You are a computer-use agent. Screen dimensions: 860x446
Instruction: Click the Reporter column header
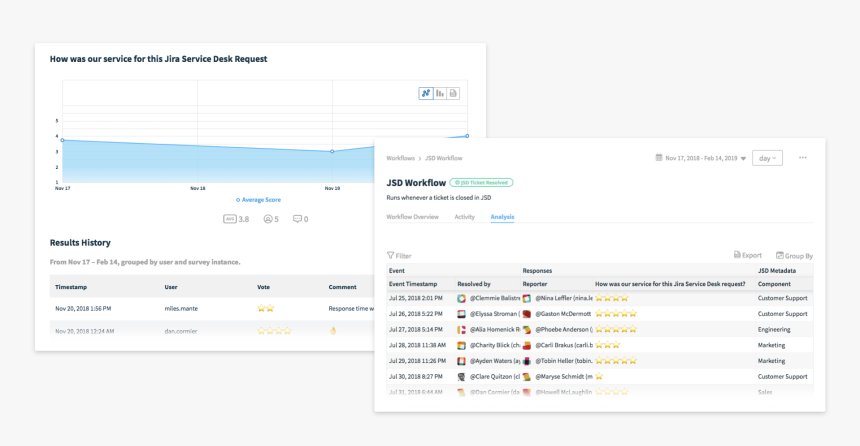point(535,284)
